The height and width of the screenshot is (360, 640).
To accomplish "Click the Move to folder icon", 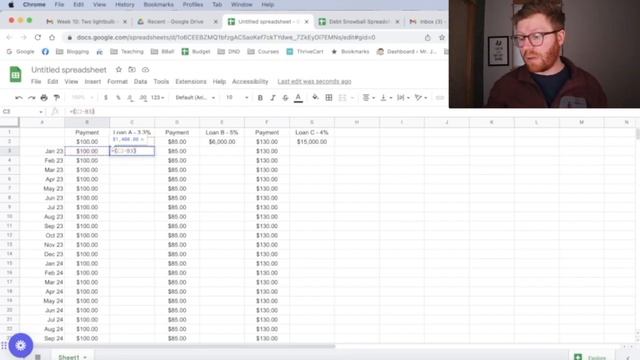I will click(132, 70).
